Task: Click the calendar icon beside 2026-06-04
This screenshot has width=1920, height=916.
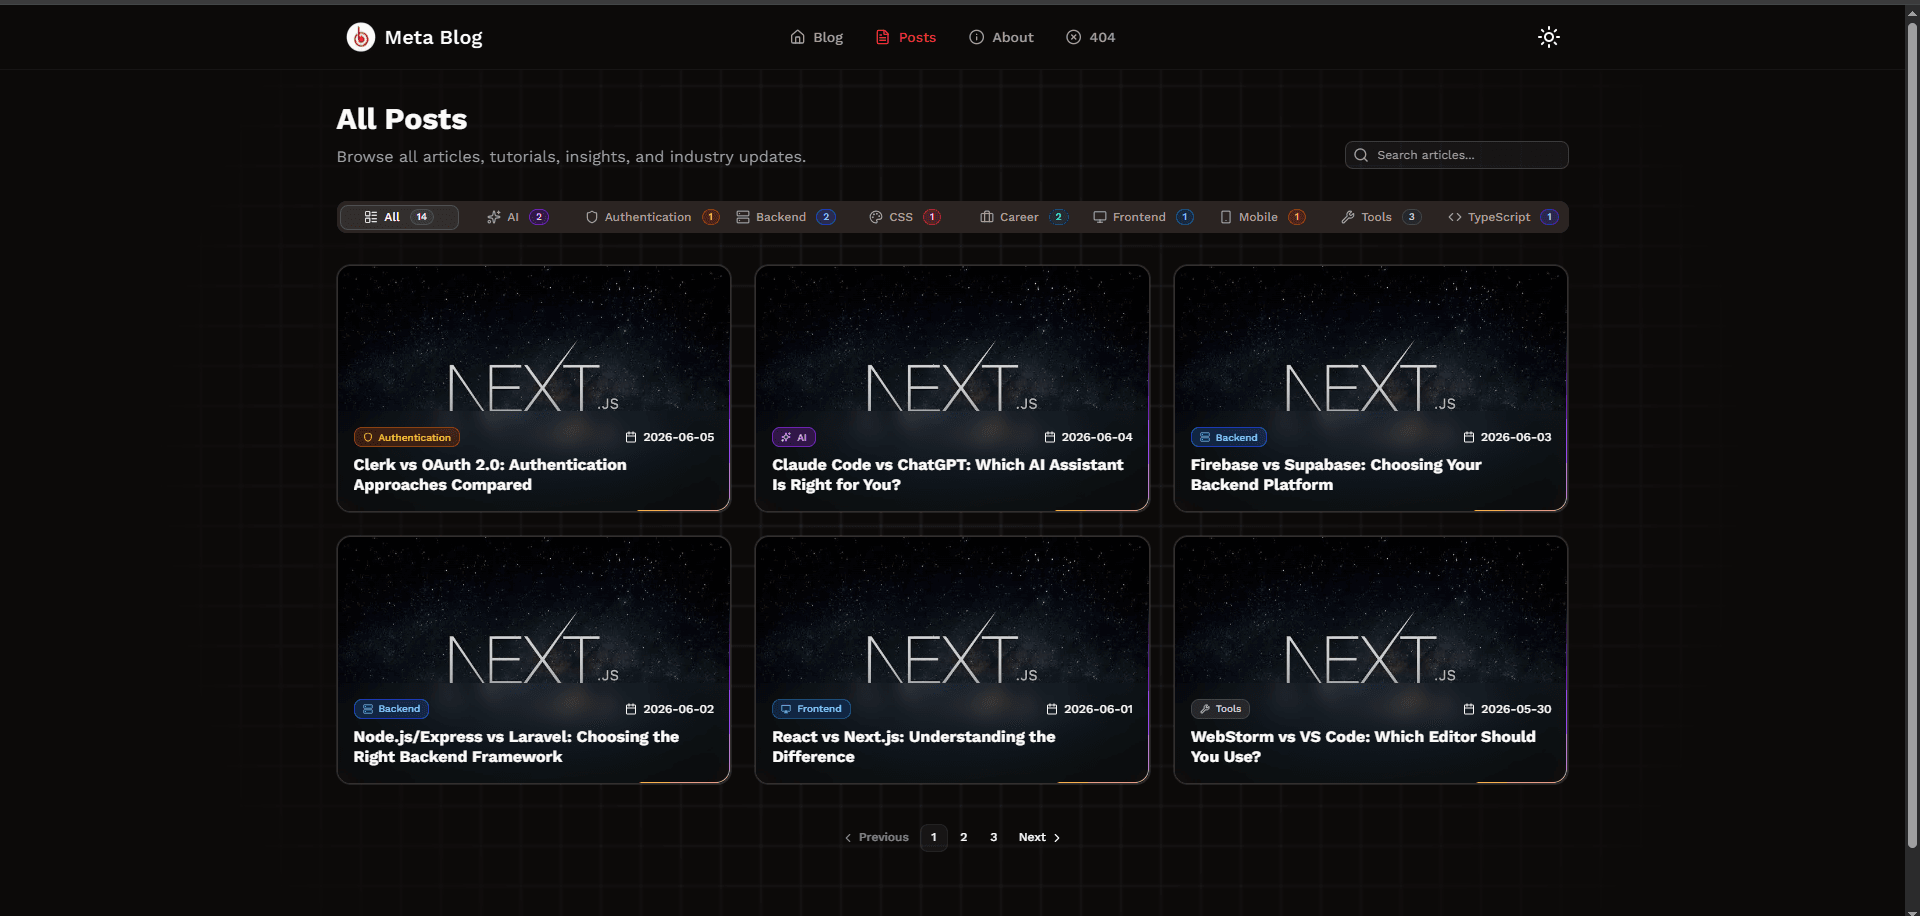Action: point(1050,437)
